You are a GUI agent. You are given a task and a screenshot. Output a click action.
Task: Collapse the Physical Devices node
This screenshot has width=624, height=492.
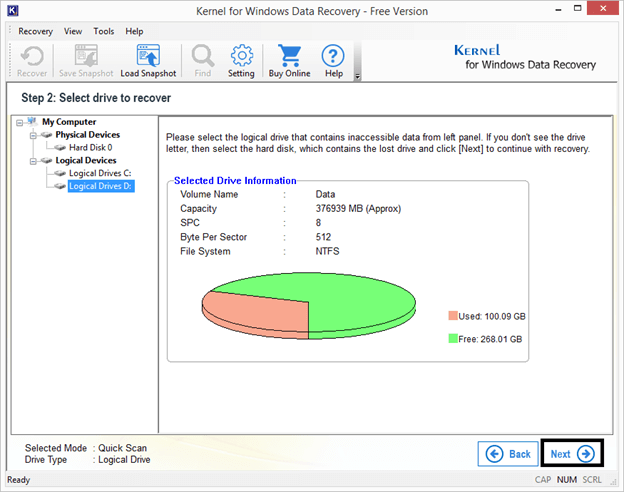click(x=33, y=136)
